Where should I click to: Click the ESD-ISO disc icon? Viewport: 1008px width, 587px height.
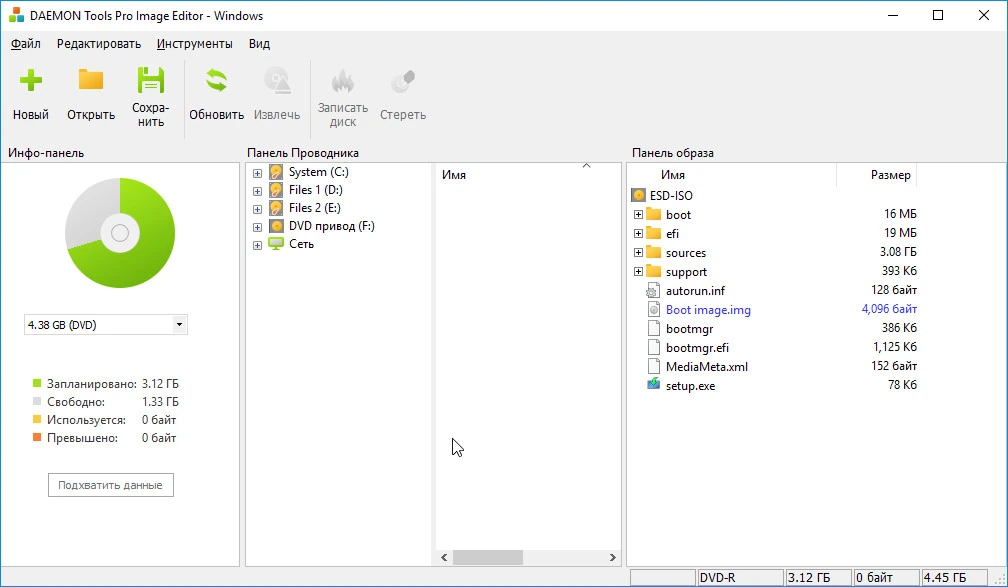point(638,195)
